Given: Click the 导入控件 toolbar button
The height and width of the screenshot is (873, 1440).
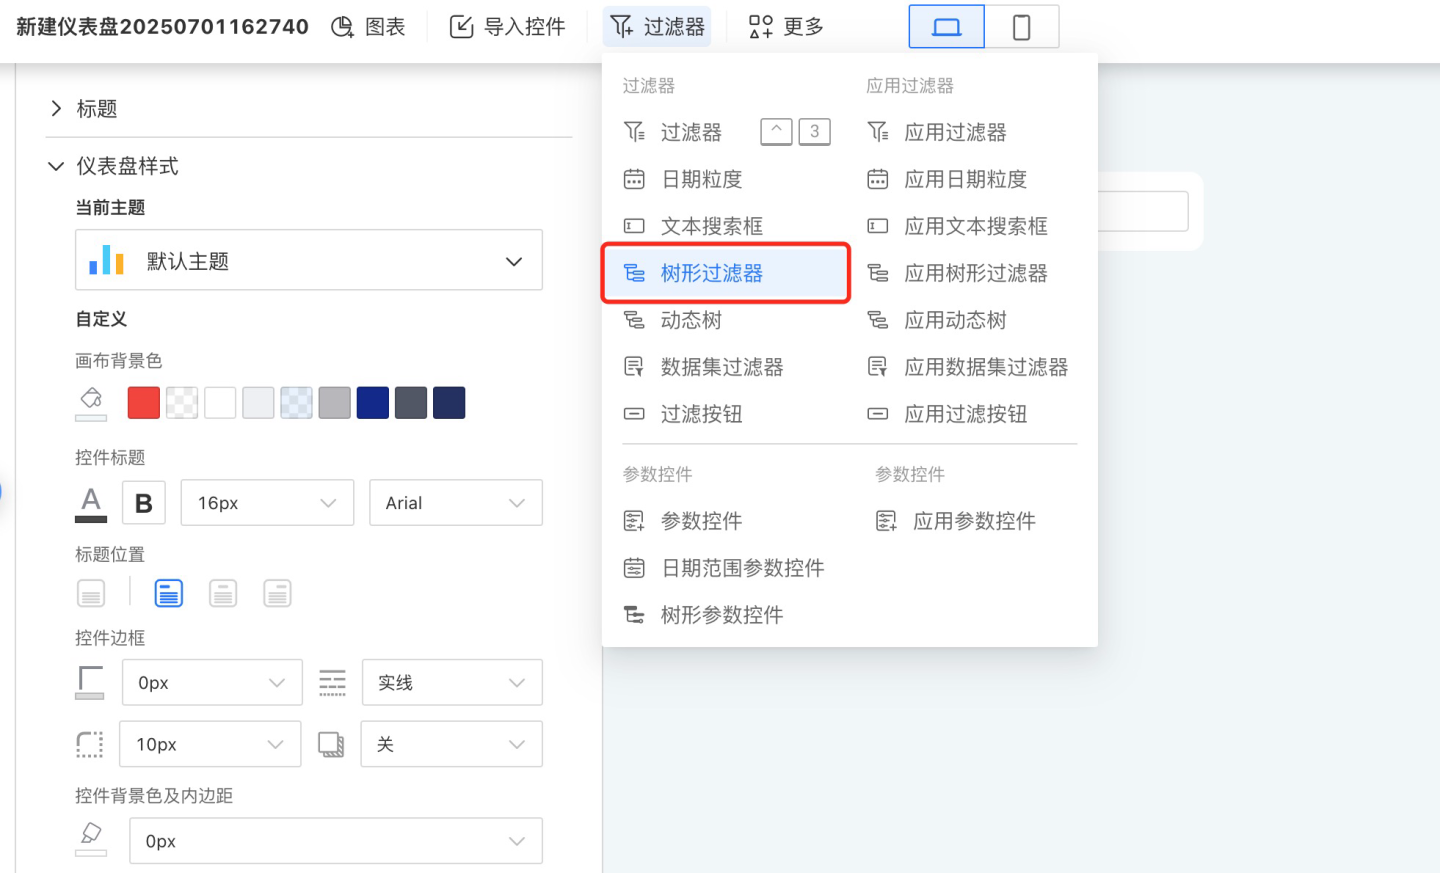Looking at the screenshot, I should 508,27.
